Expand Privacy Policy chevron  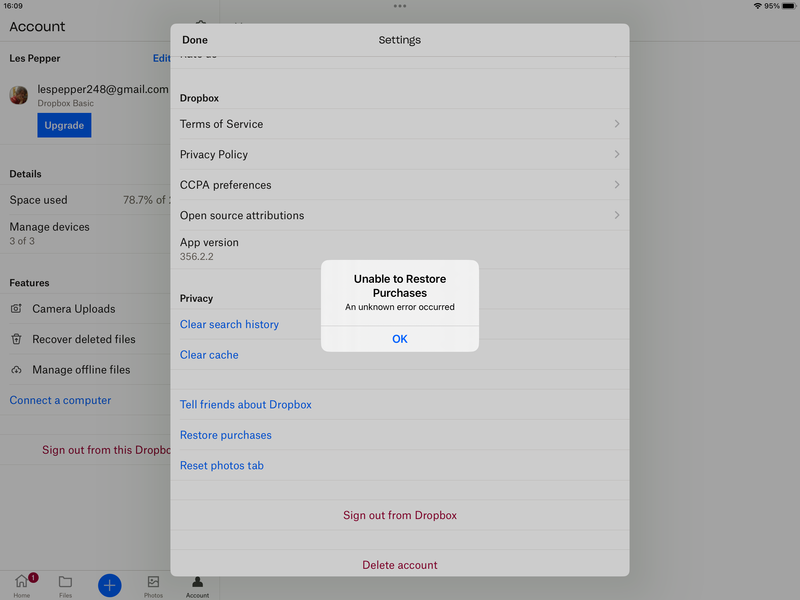click(617, 154)
